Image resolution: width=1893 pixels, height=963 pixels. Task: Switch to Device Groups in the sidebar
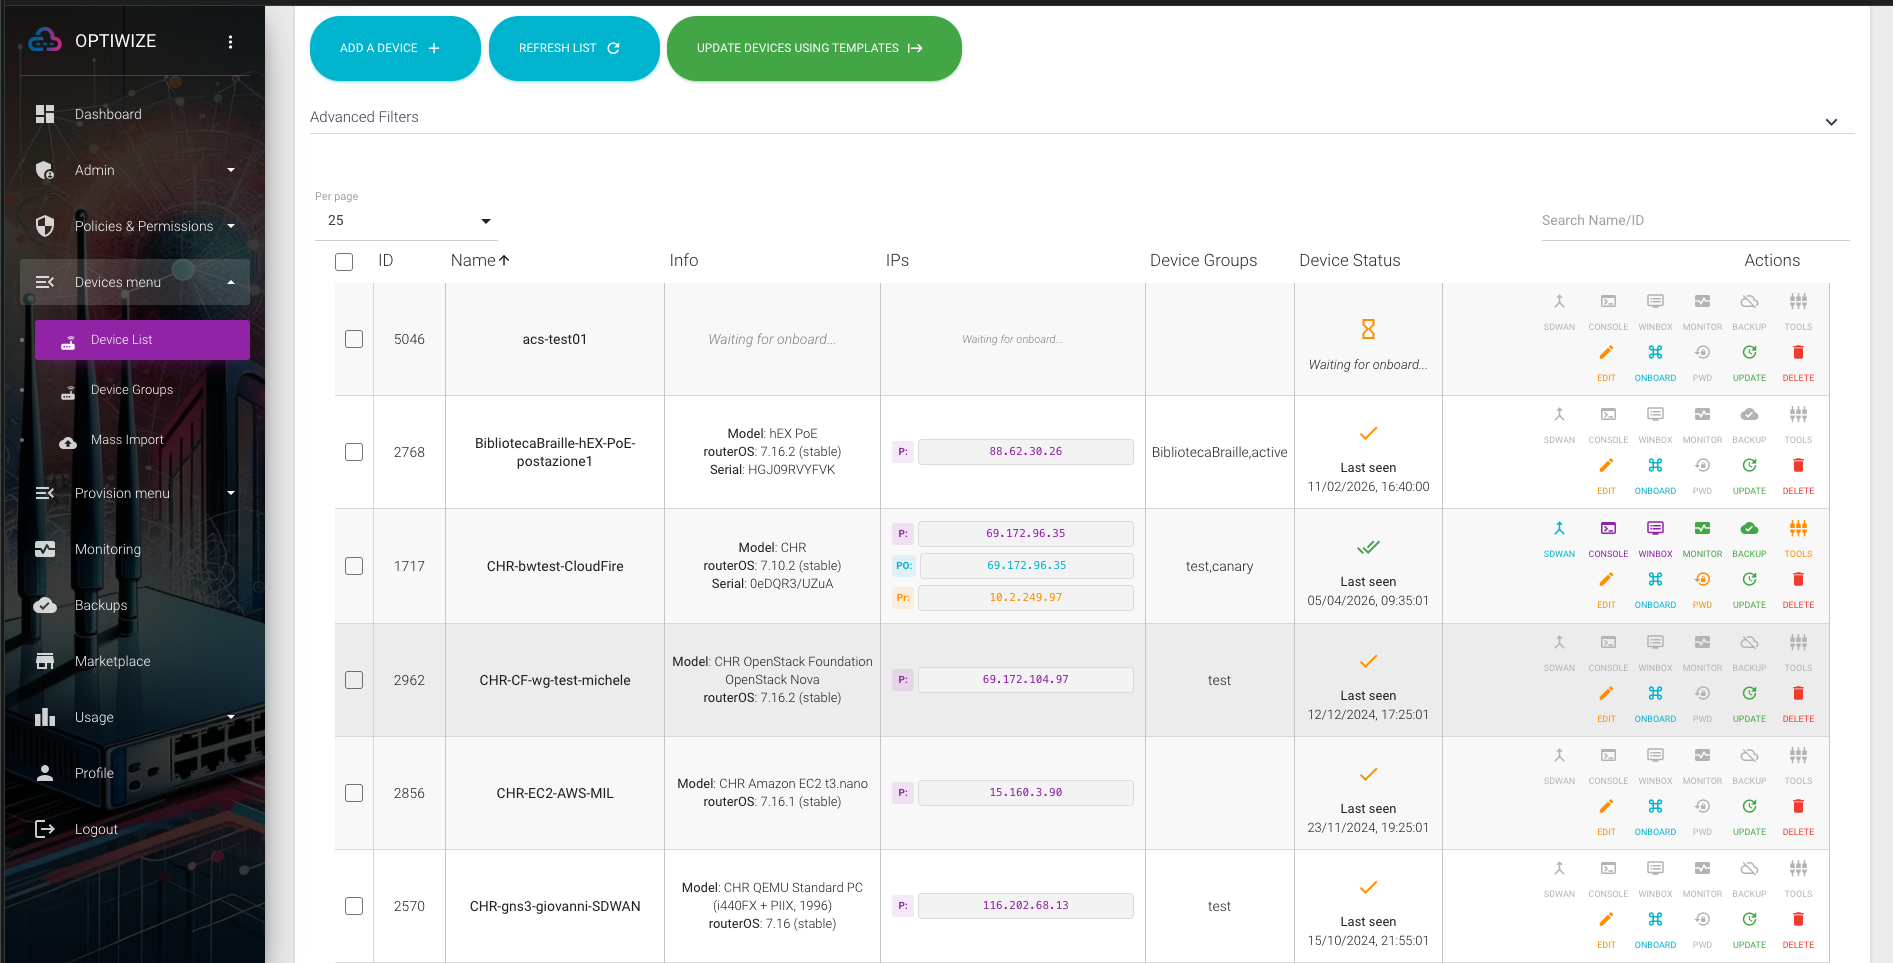coord(131,389)
